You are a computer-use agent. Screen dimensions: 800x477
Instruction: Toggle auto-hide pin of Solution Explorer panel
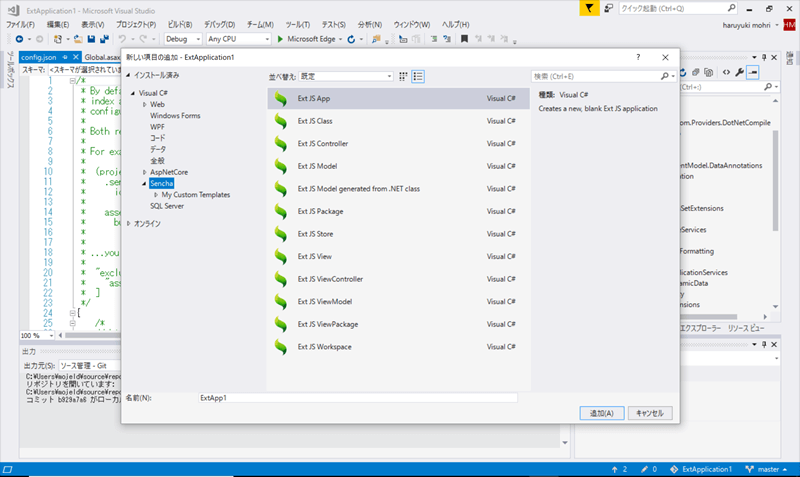(764, 57)
